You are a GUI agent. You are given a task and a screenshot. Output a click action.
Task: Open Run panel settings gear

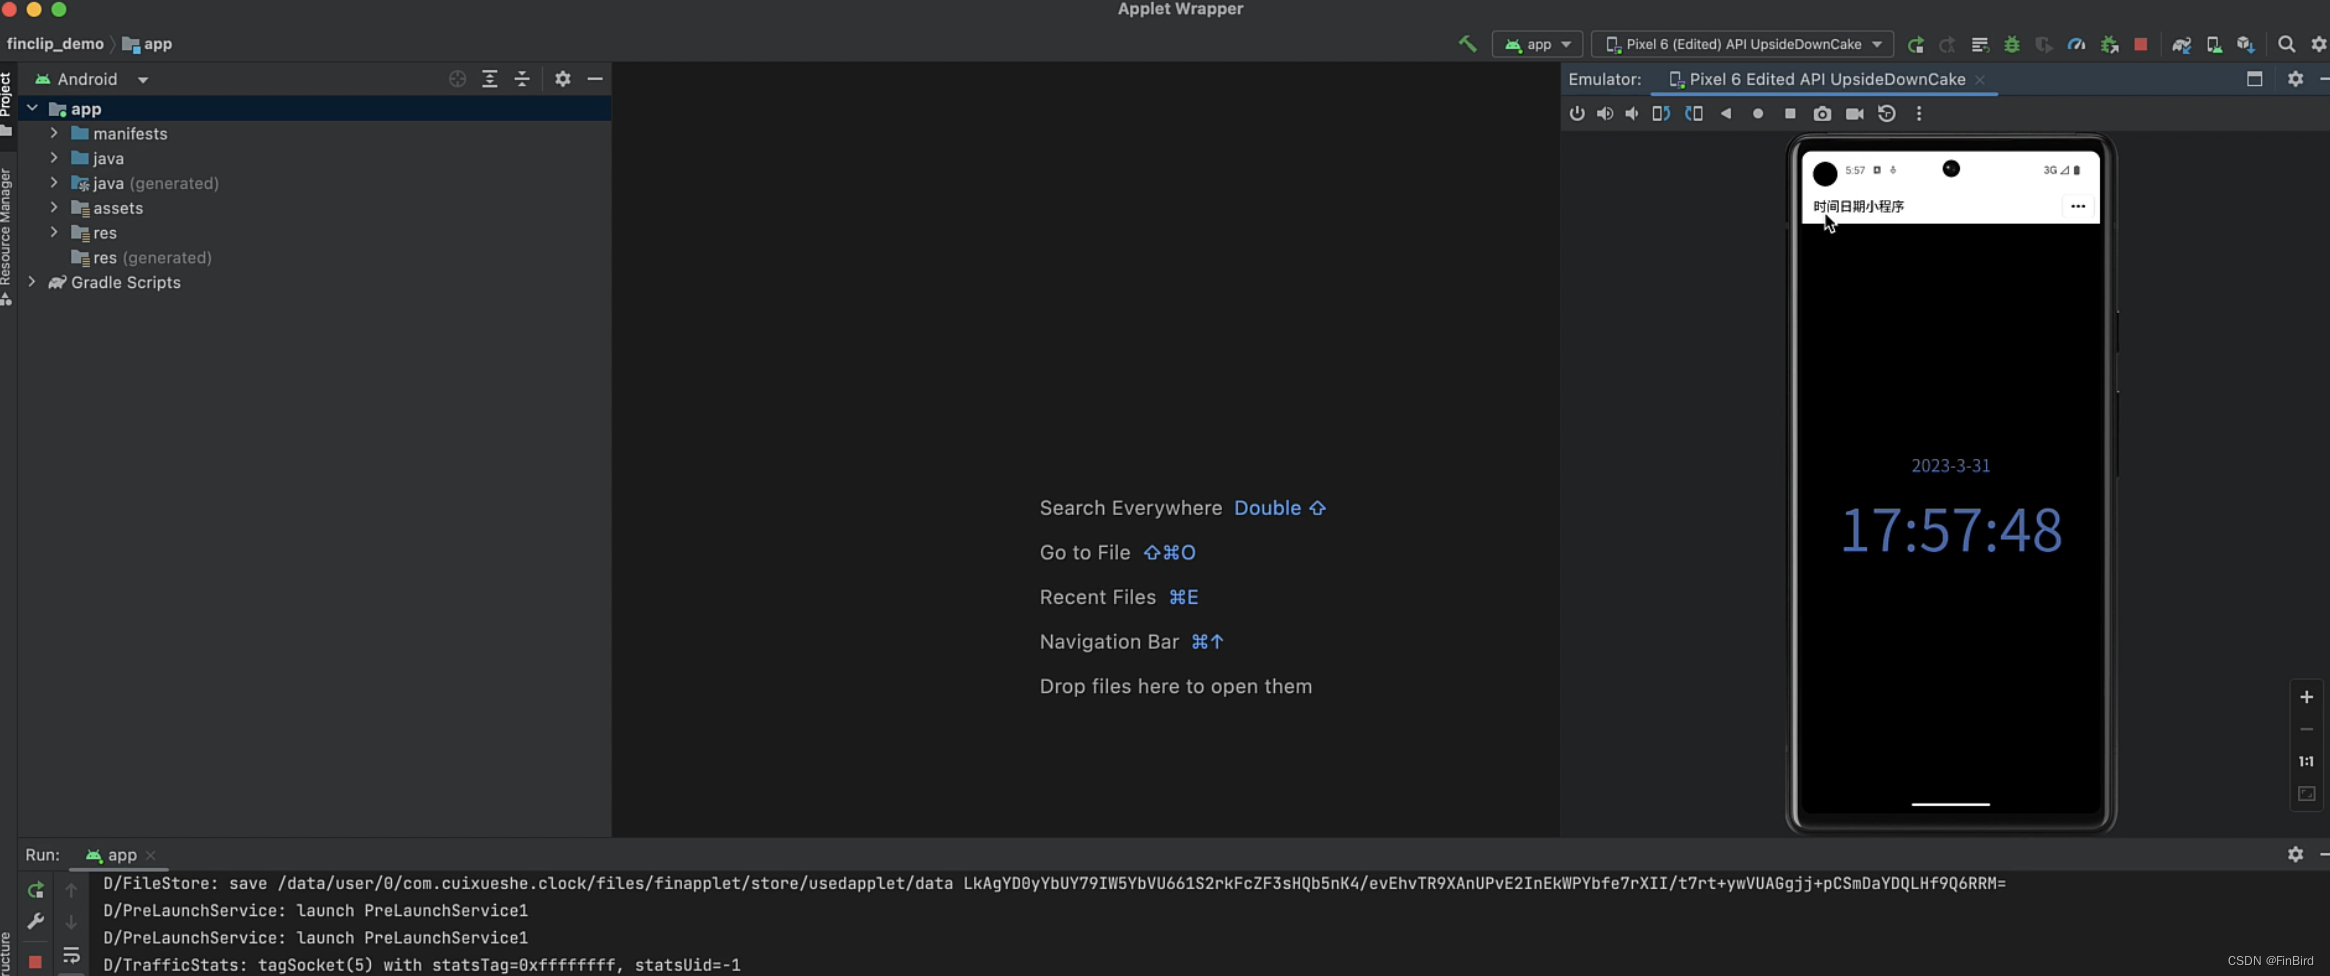coord(2295,854)
